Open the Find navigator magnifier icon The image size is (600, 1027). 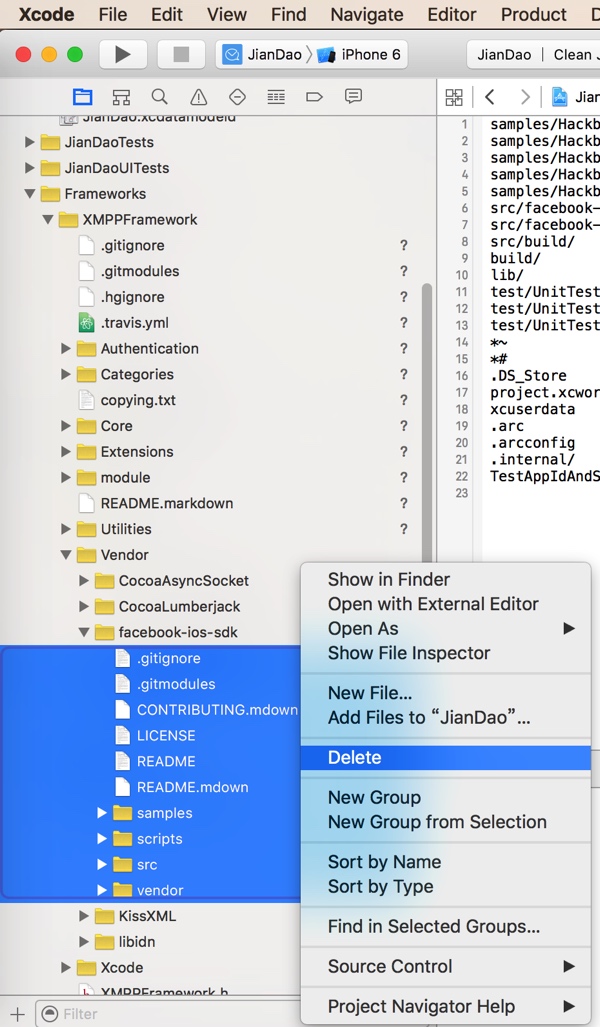pos(160,97)
